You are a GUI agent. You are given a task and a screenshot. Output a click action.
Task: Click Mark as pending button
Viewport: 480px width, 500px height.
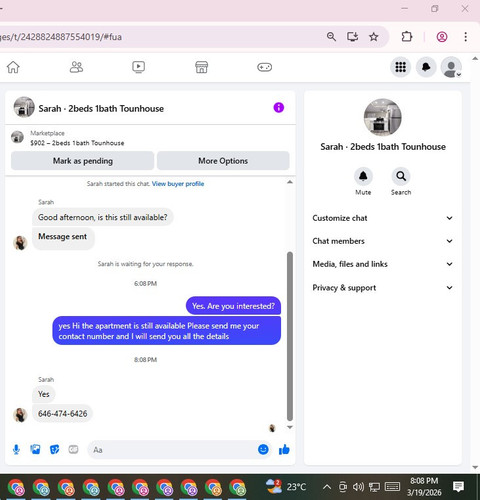tap(83, 161)
